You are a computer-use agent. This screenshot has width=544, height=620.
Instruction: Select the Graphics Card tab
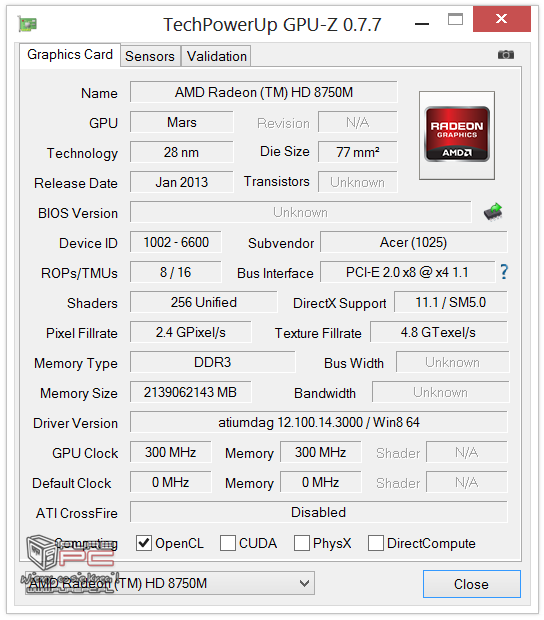coord(70,55)
